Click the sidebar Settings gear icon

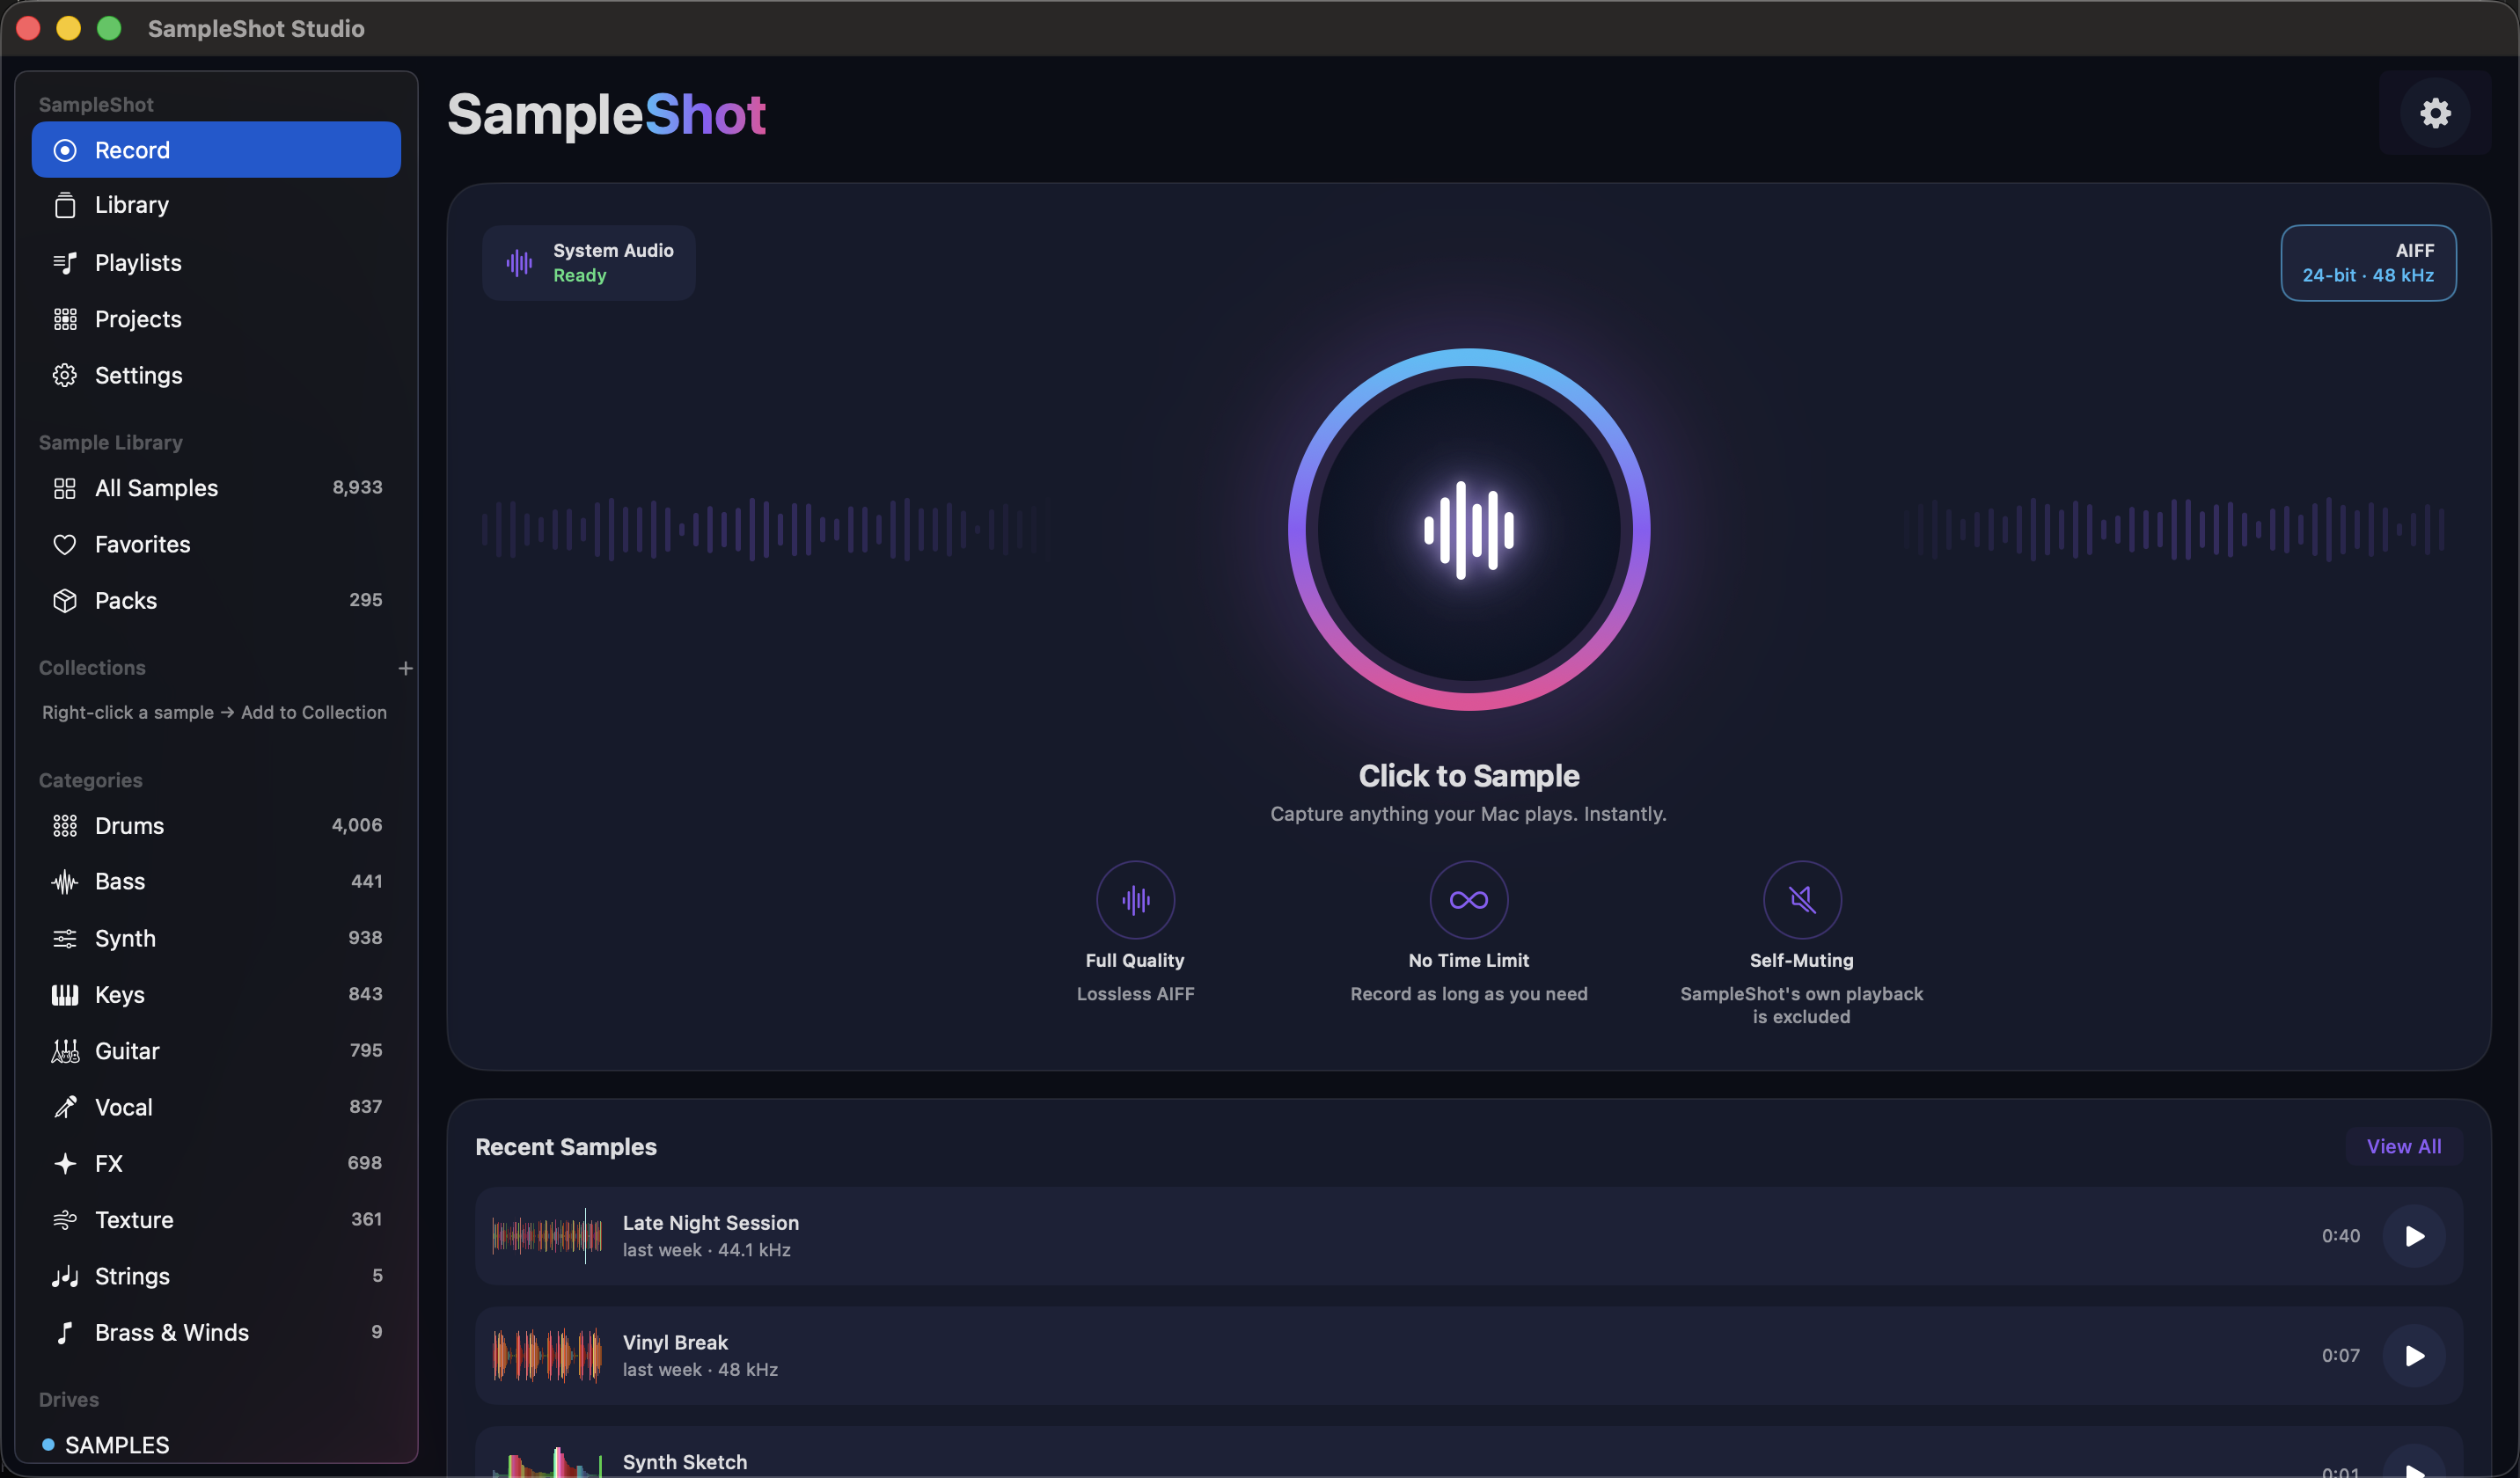65,375
